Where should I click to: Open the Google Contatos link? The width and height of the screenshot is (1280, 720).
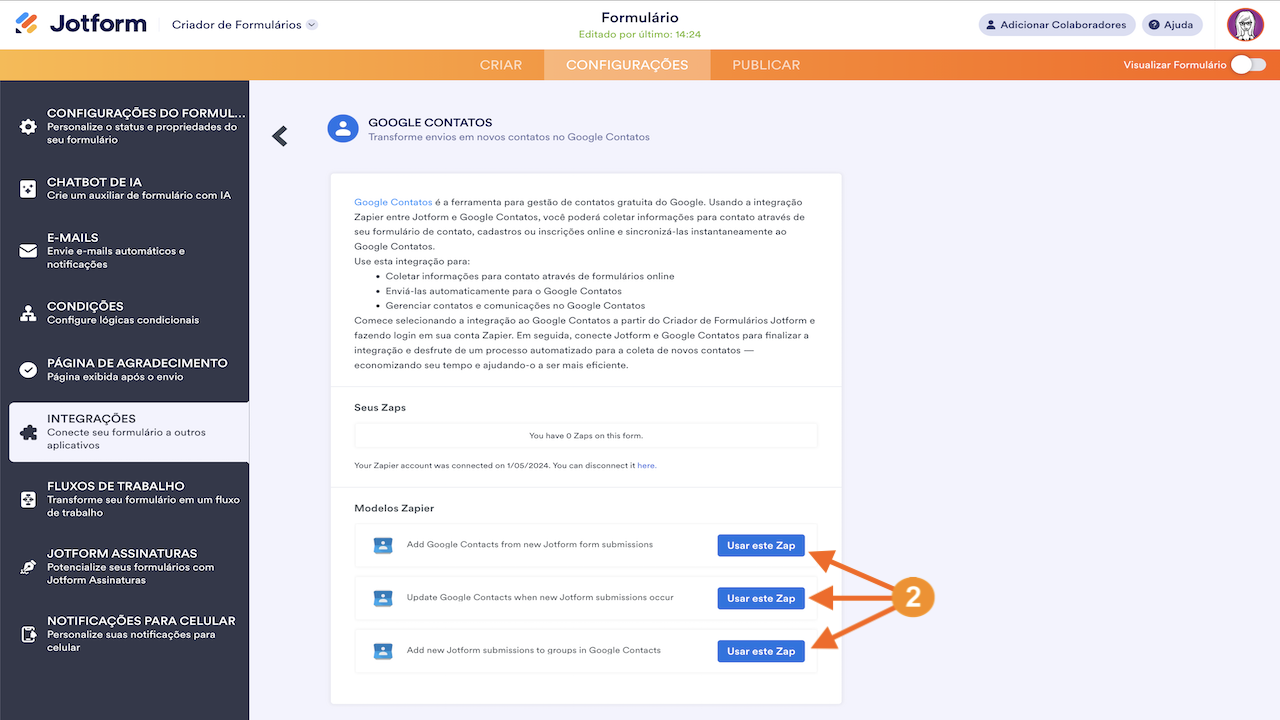(393, 202)
